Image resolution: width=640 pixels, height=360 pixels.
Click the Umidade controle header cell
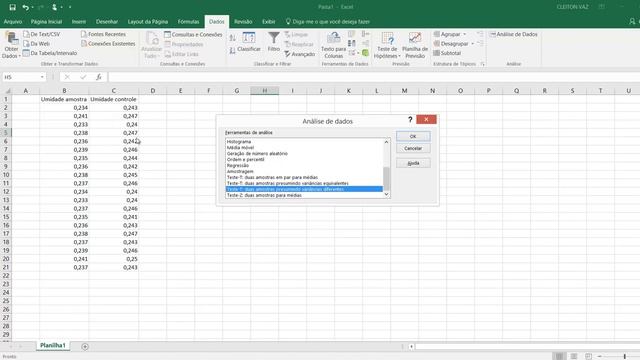[113, 99]
